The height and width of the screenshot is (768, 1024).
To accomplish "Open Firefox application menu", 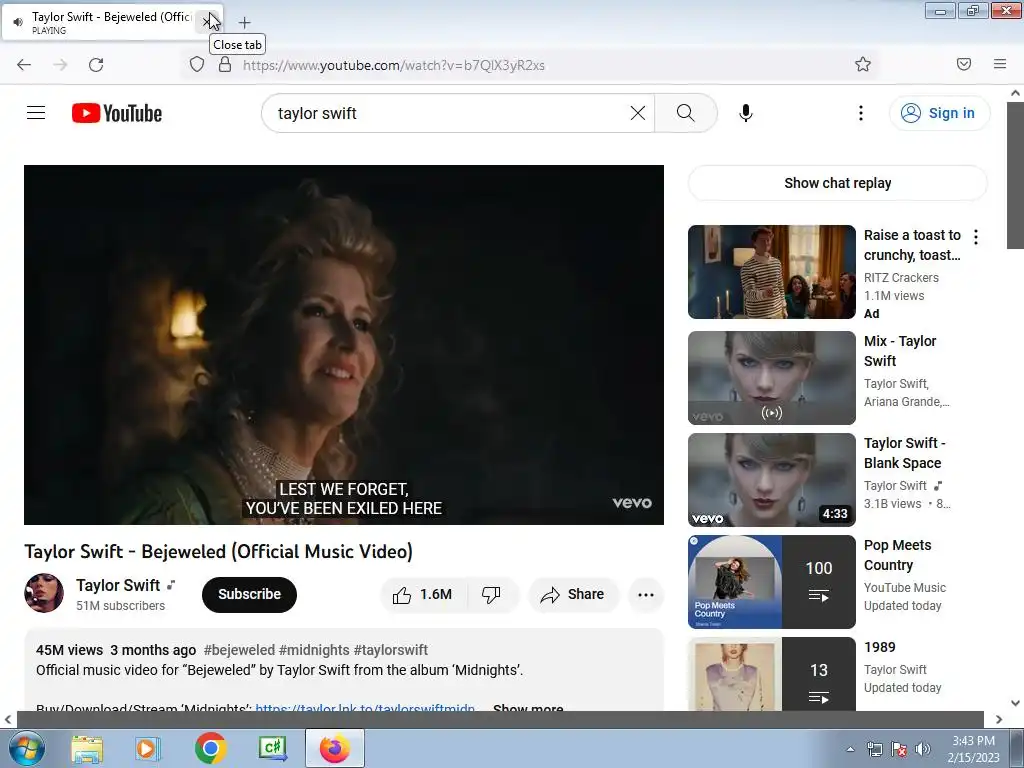I will tap(1000, 64).
